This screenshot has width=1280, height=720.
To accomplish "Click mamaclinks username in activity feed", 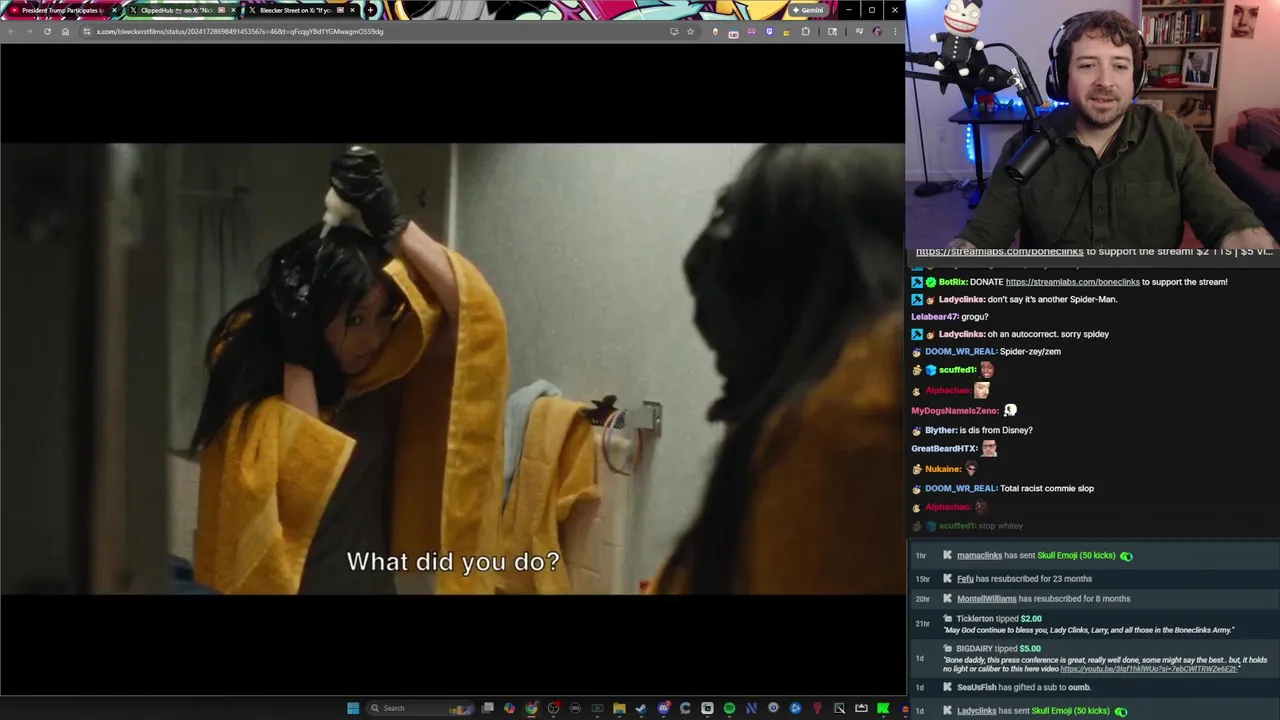I will pyautogui.click(x=979, y=555).
